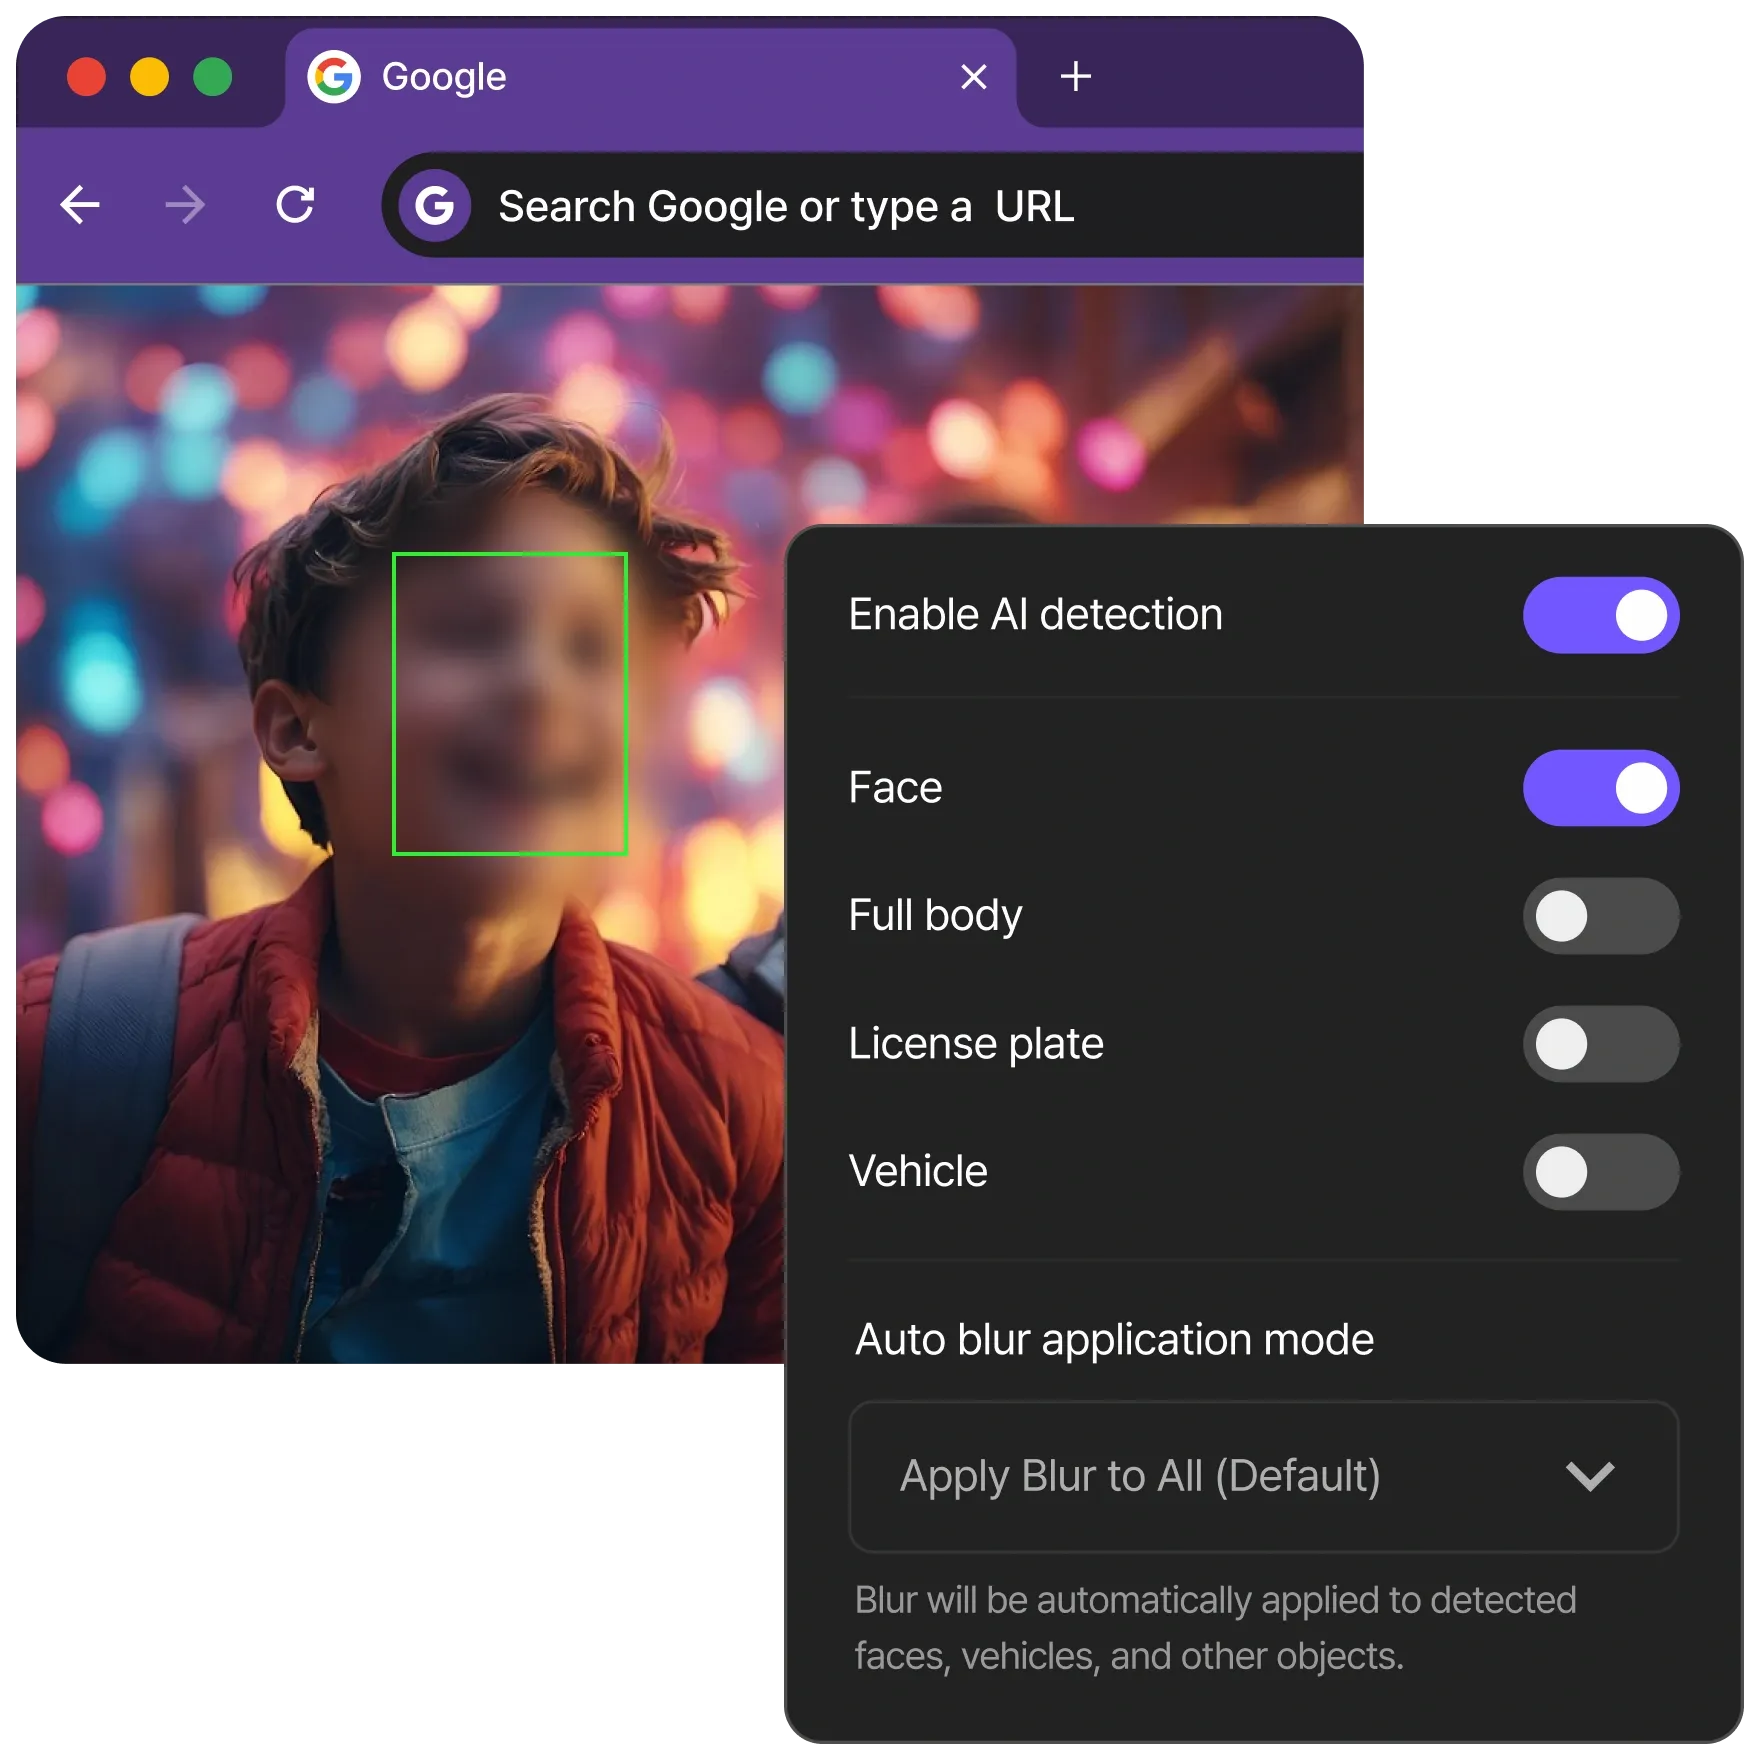Disable the Enable AI detection switch
Screen dimensions: 1760x1760
pos(1600,615)
